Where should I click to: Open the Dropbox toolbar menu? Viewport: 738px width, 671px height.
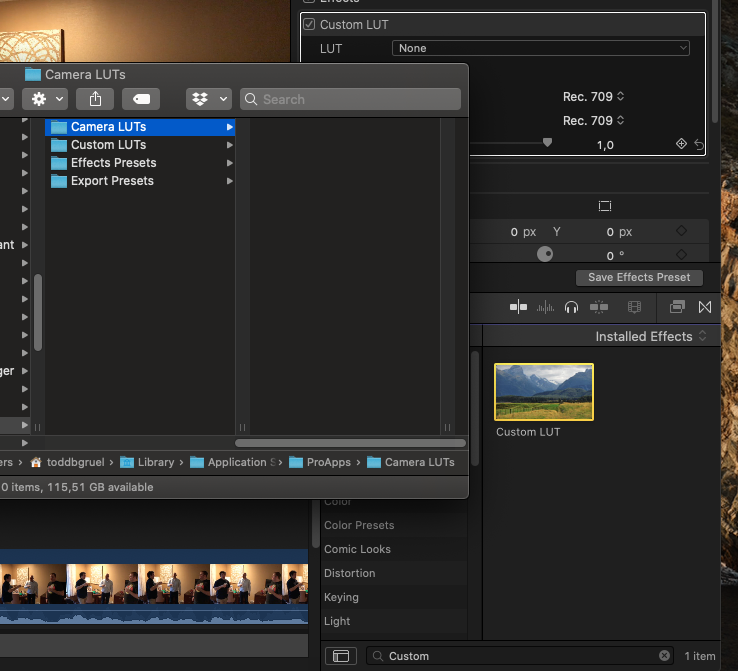209,99
